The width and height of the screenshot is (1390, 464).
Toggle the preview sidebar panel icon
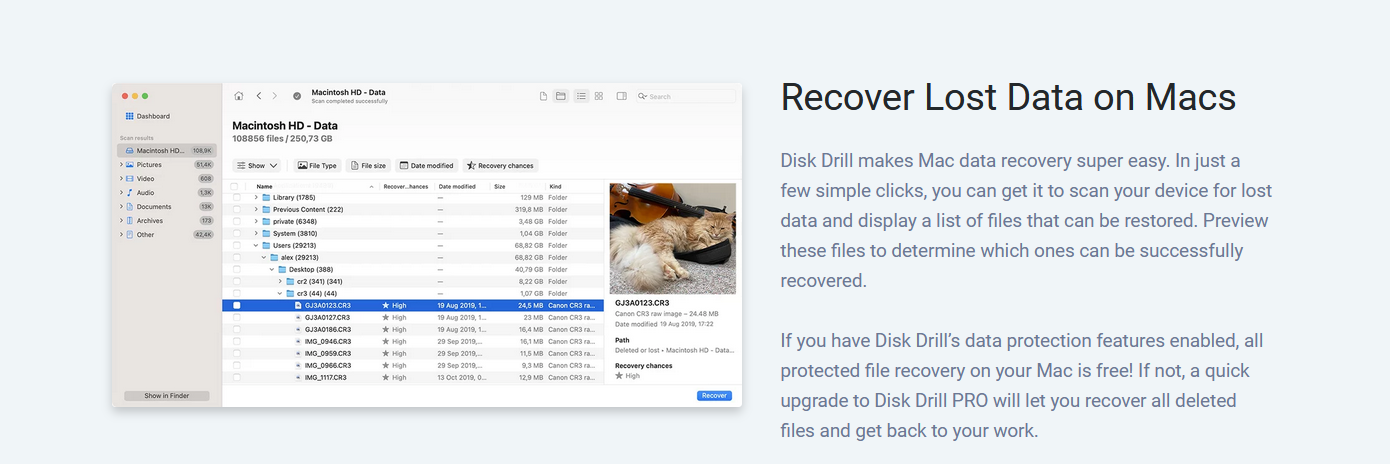tap(621, 96)
